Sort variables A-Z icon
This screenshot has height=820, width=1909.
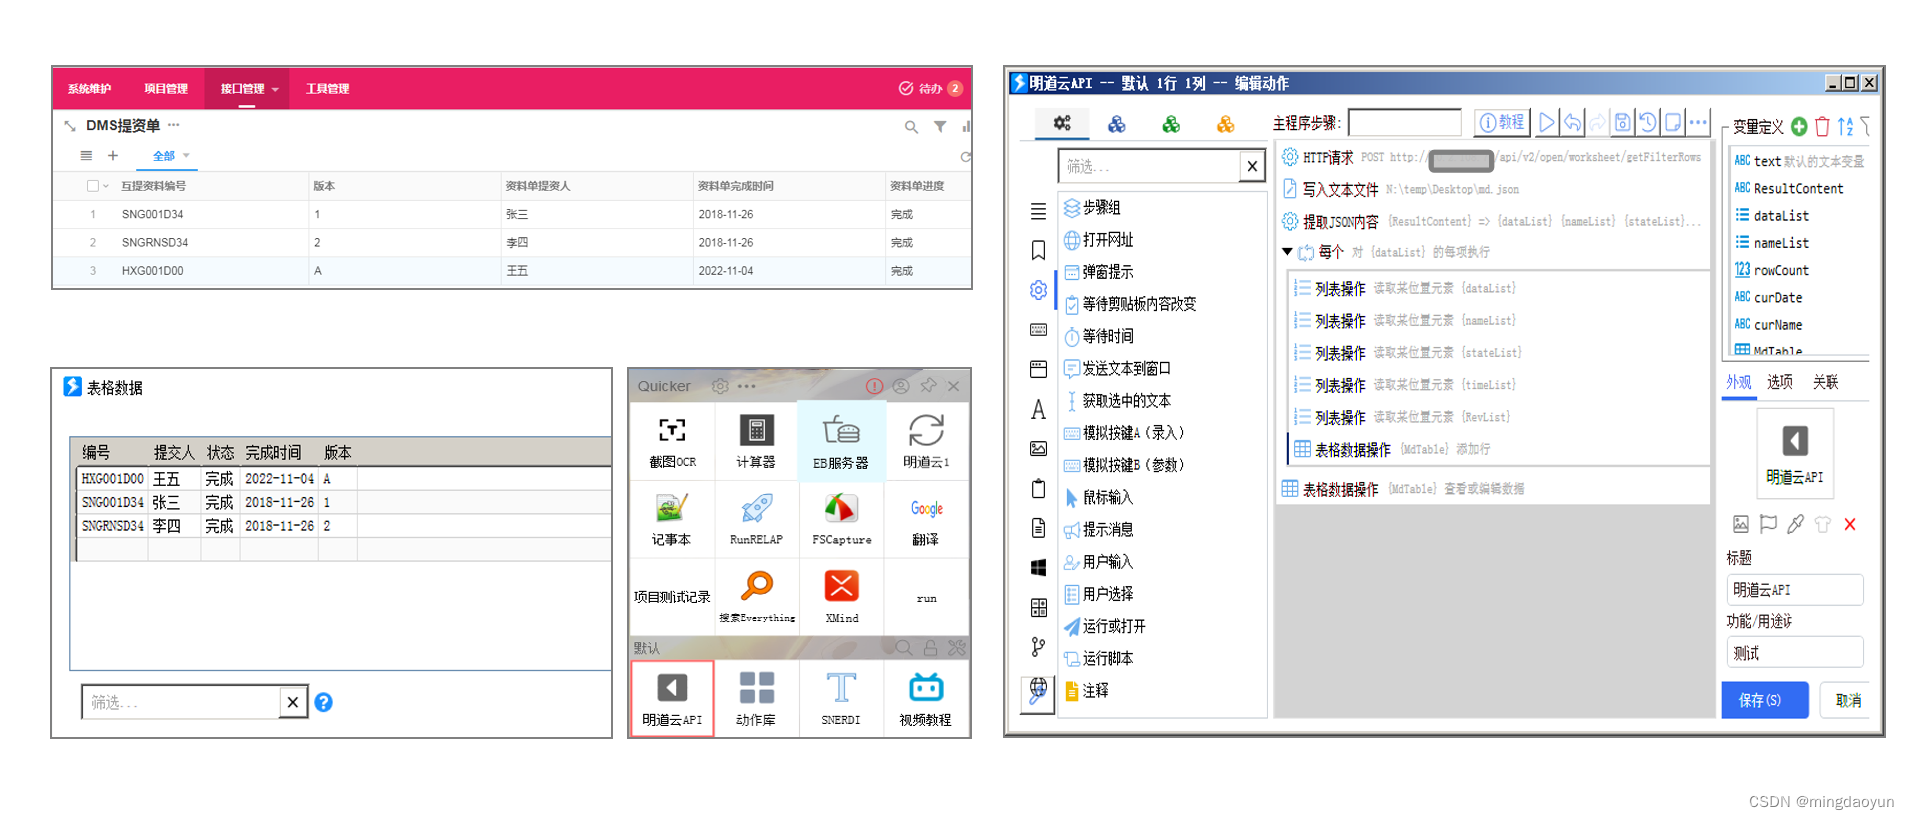click(x=1845, y=126)
